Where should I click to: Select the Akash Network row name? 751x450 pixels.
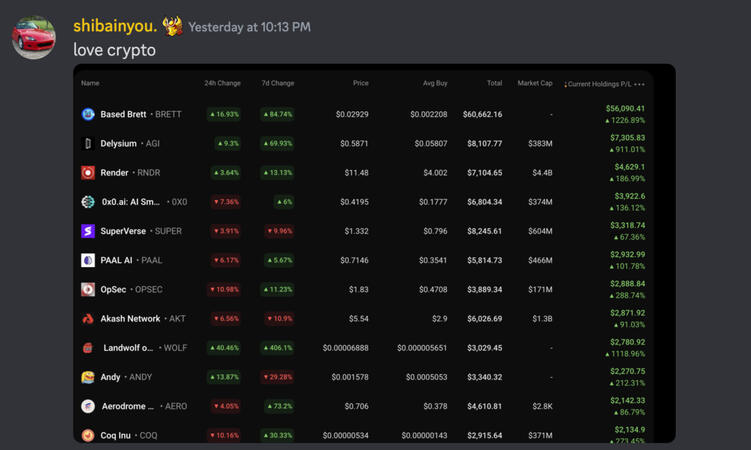click(130, 318)
